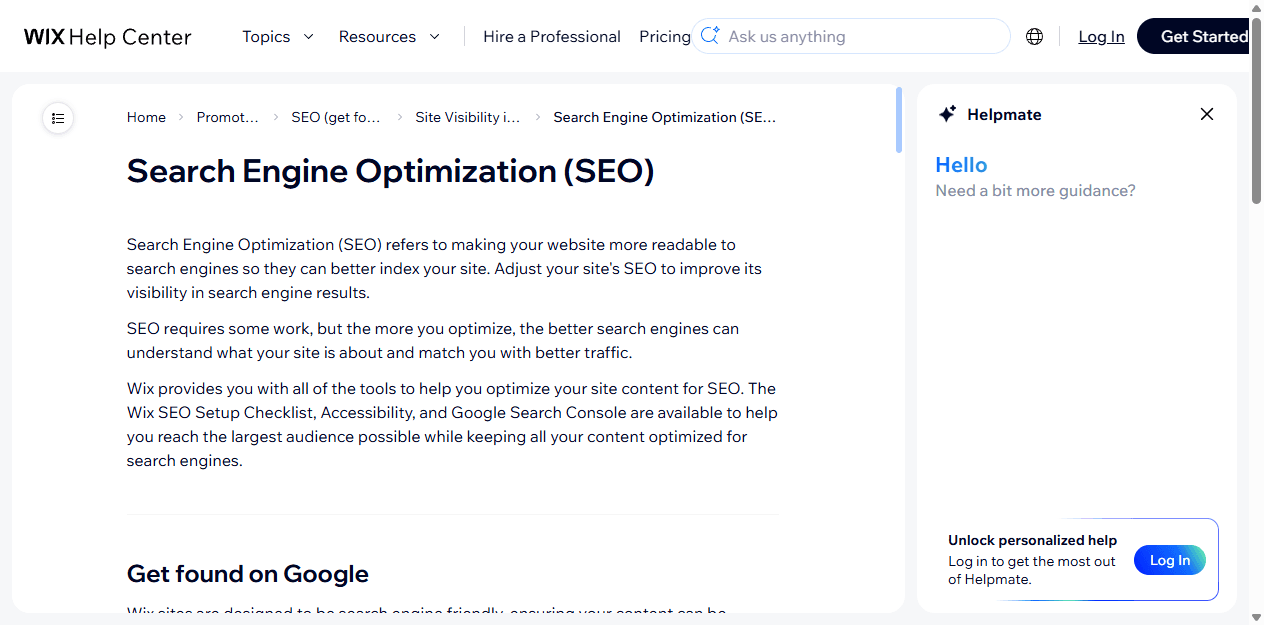
Task: Focus the Ask us anything search field
Action: (x=851, y=36)
